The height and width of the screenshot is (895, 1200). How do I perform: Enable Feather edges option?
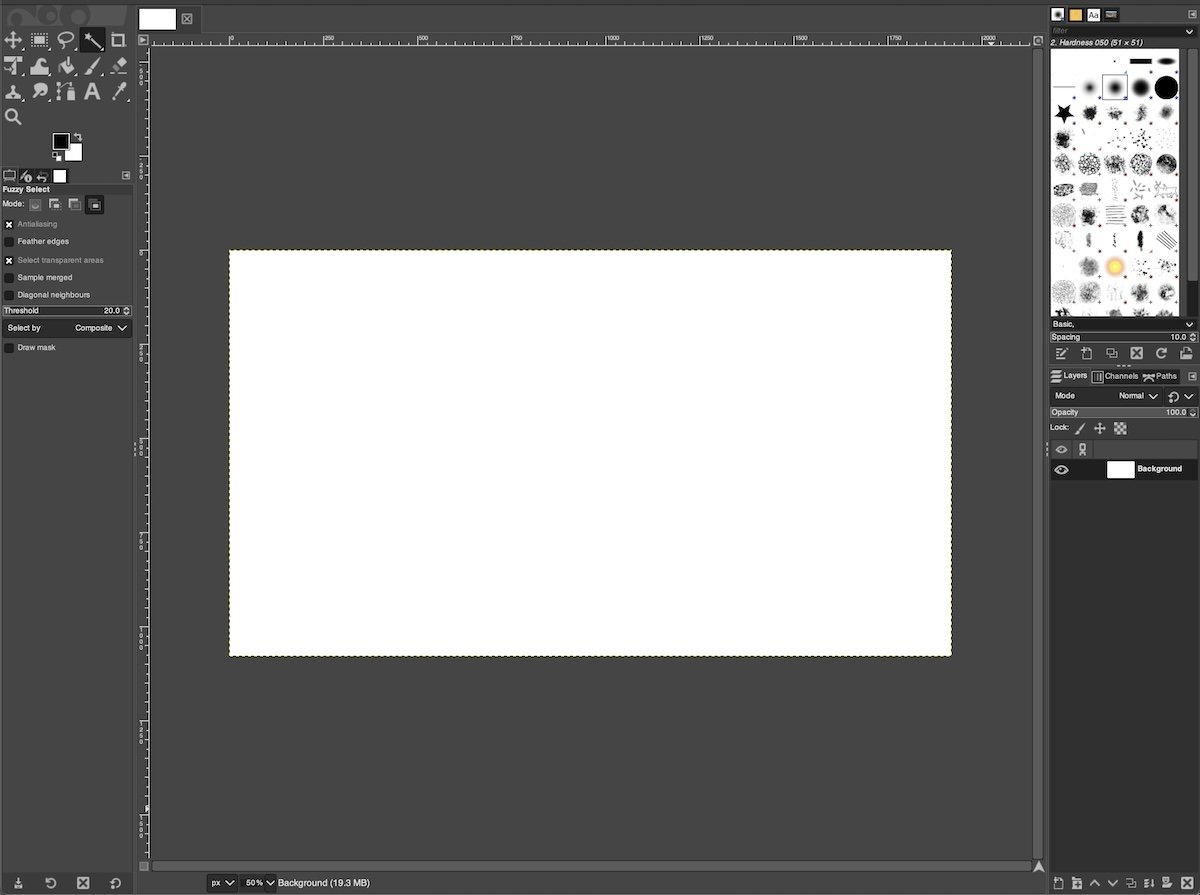[8, 241]
